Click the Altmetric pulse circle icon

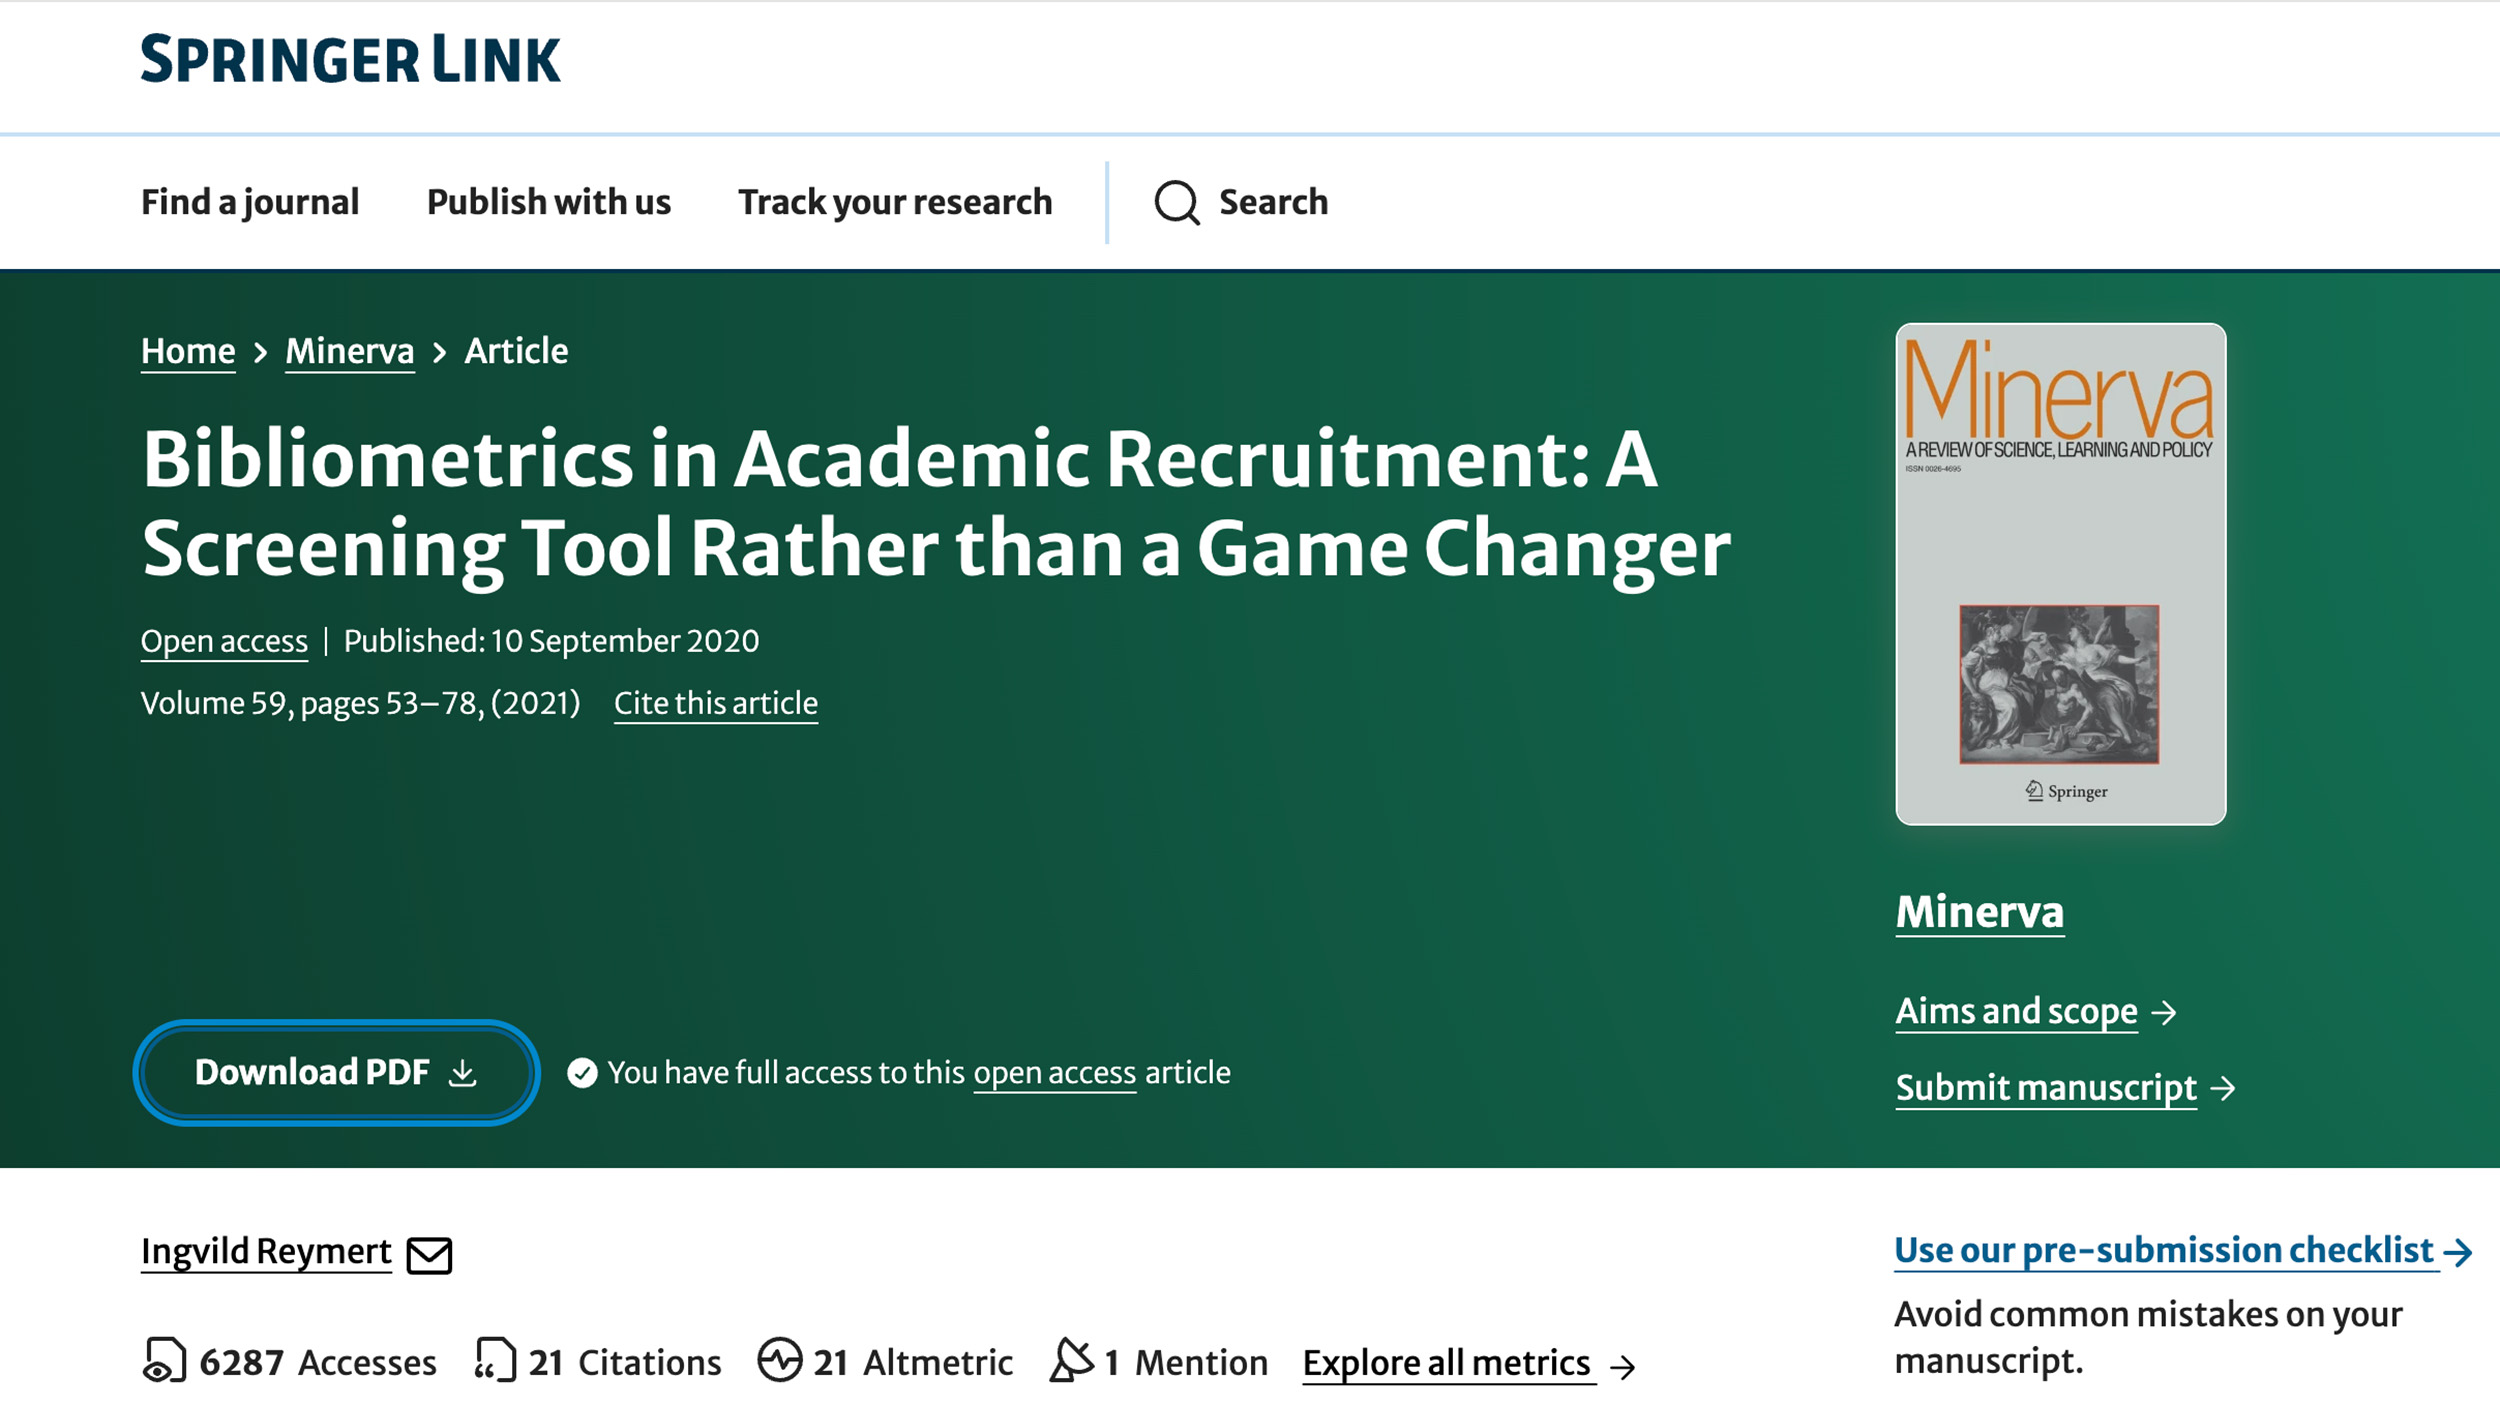pyautogui.click(x=780, y=1360)
